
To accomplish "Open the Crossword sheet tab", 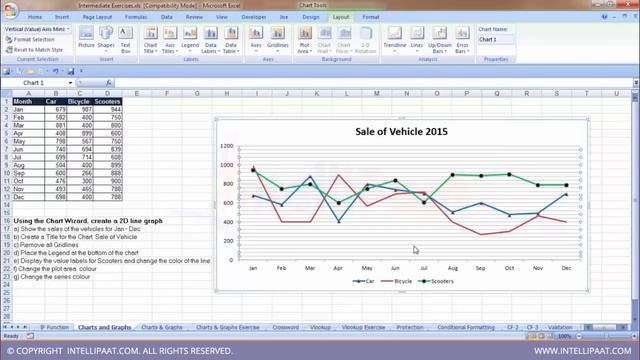I will coord(285,327).
